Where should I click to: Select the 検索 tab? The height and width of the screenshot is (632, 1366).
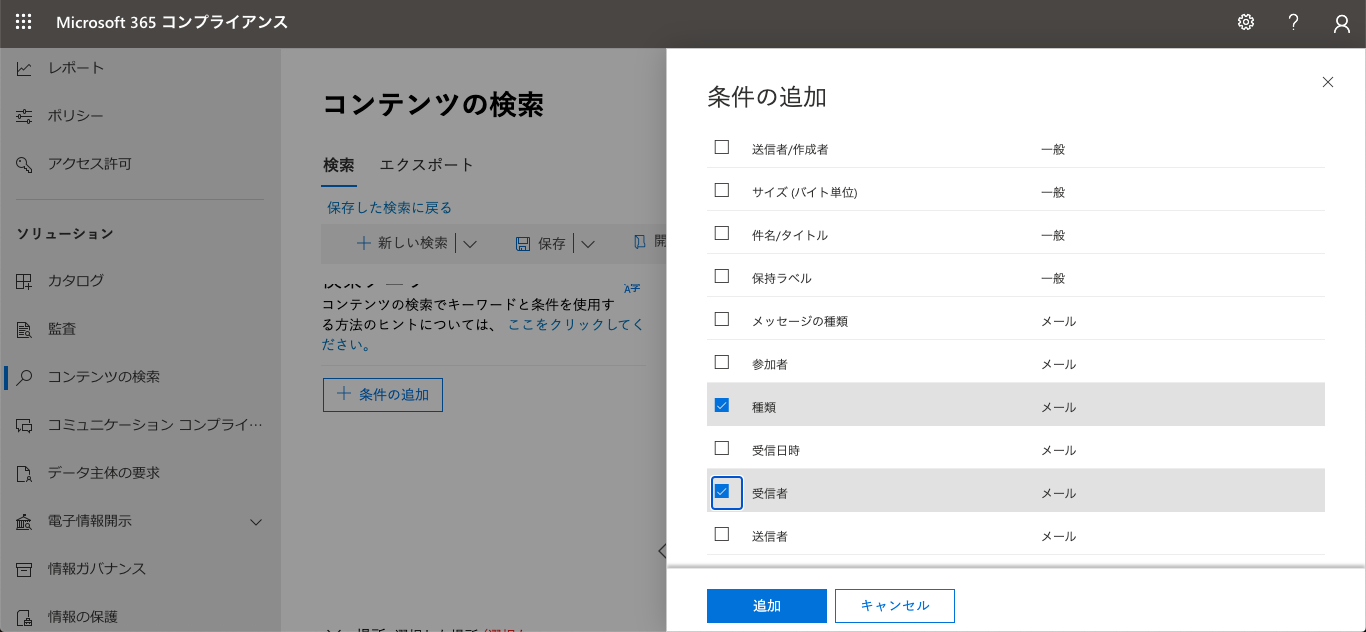[x=339, y=165]
